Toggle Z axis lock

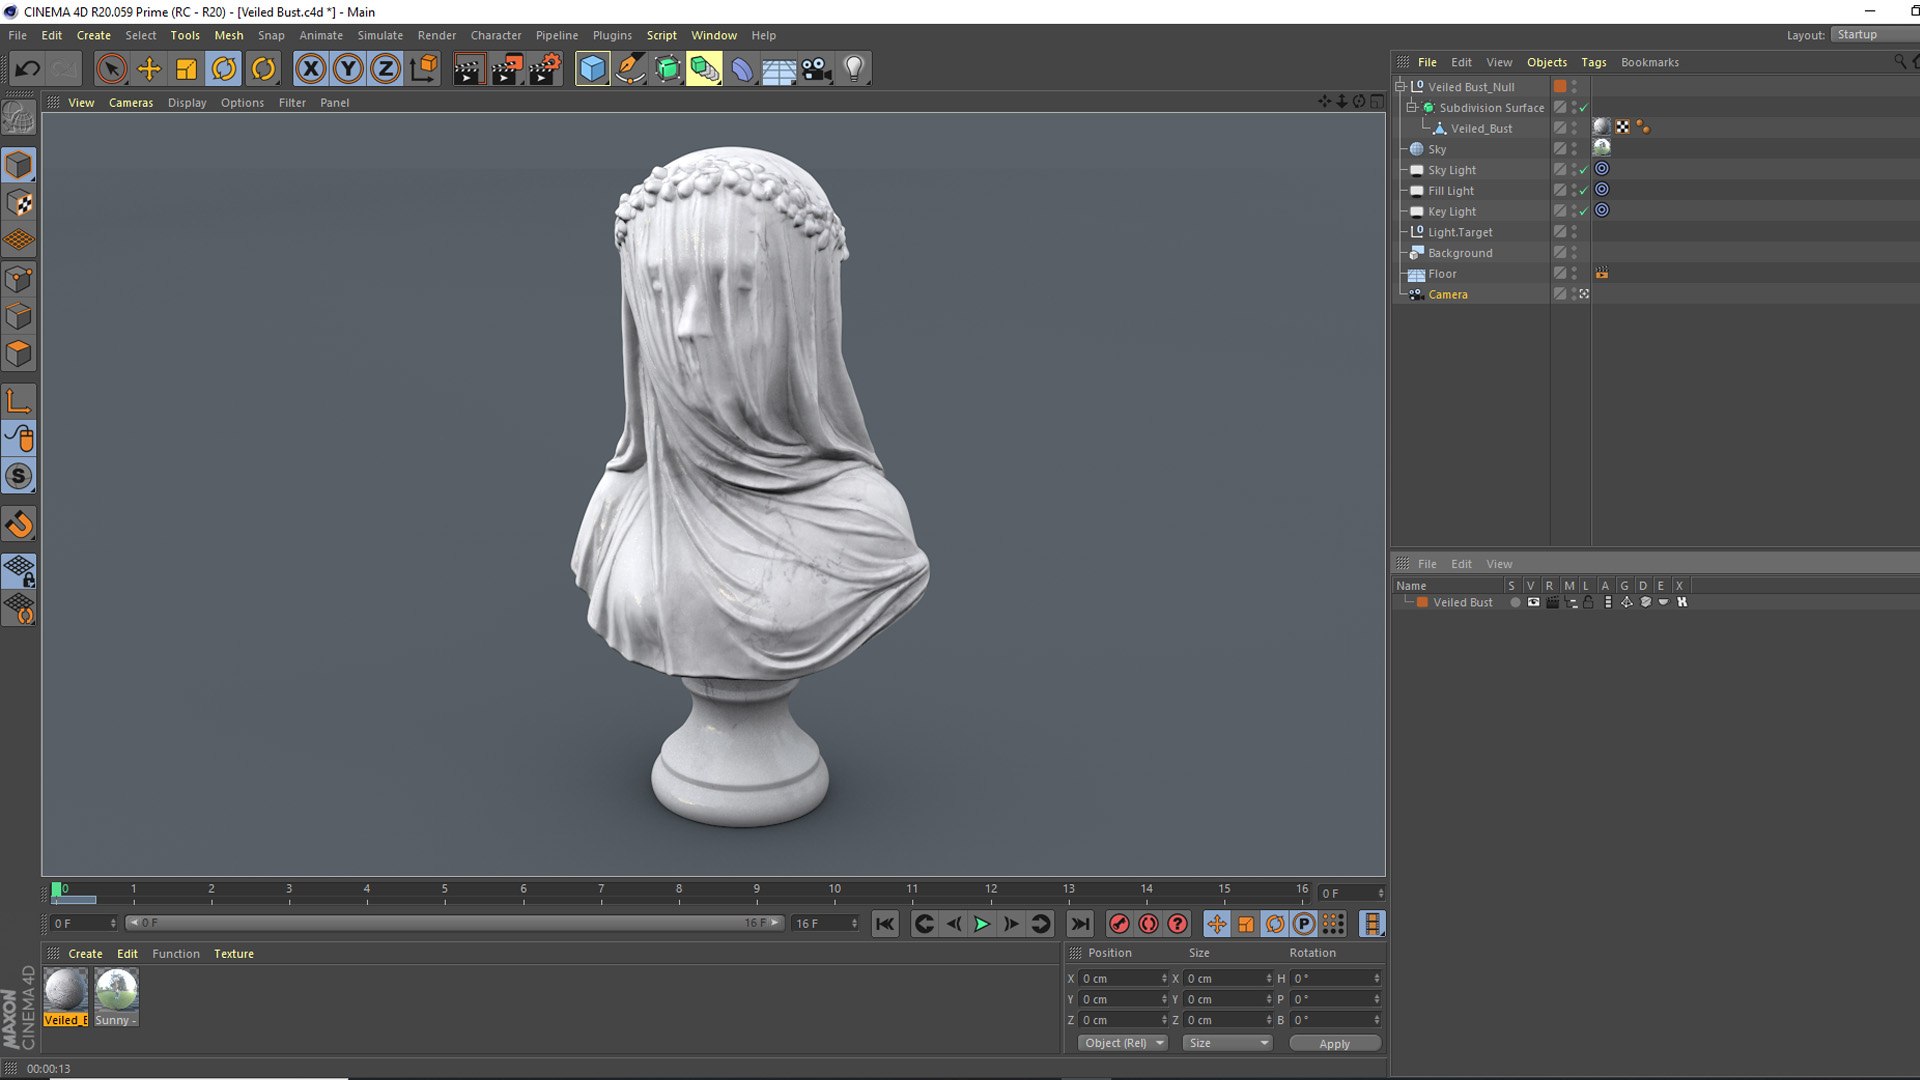click(385, 69)
